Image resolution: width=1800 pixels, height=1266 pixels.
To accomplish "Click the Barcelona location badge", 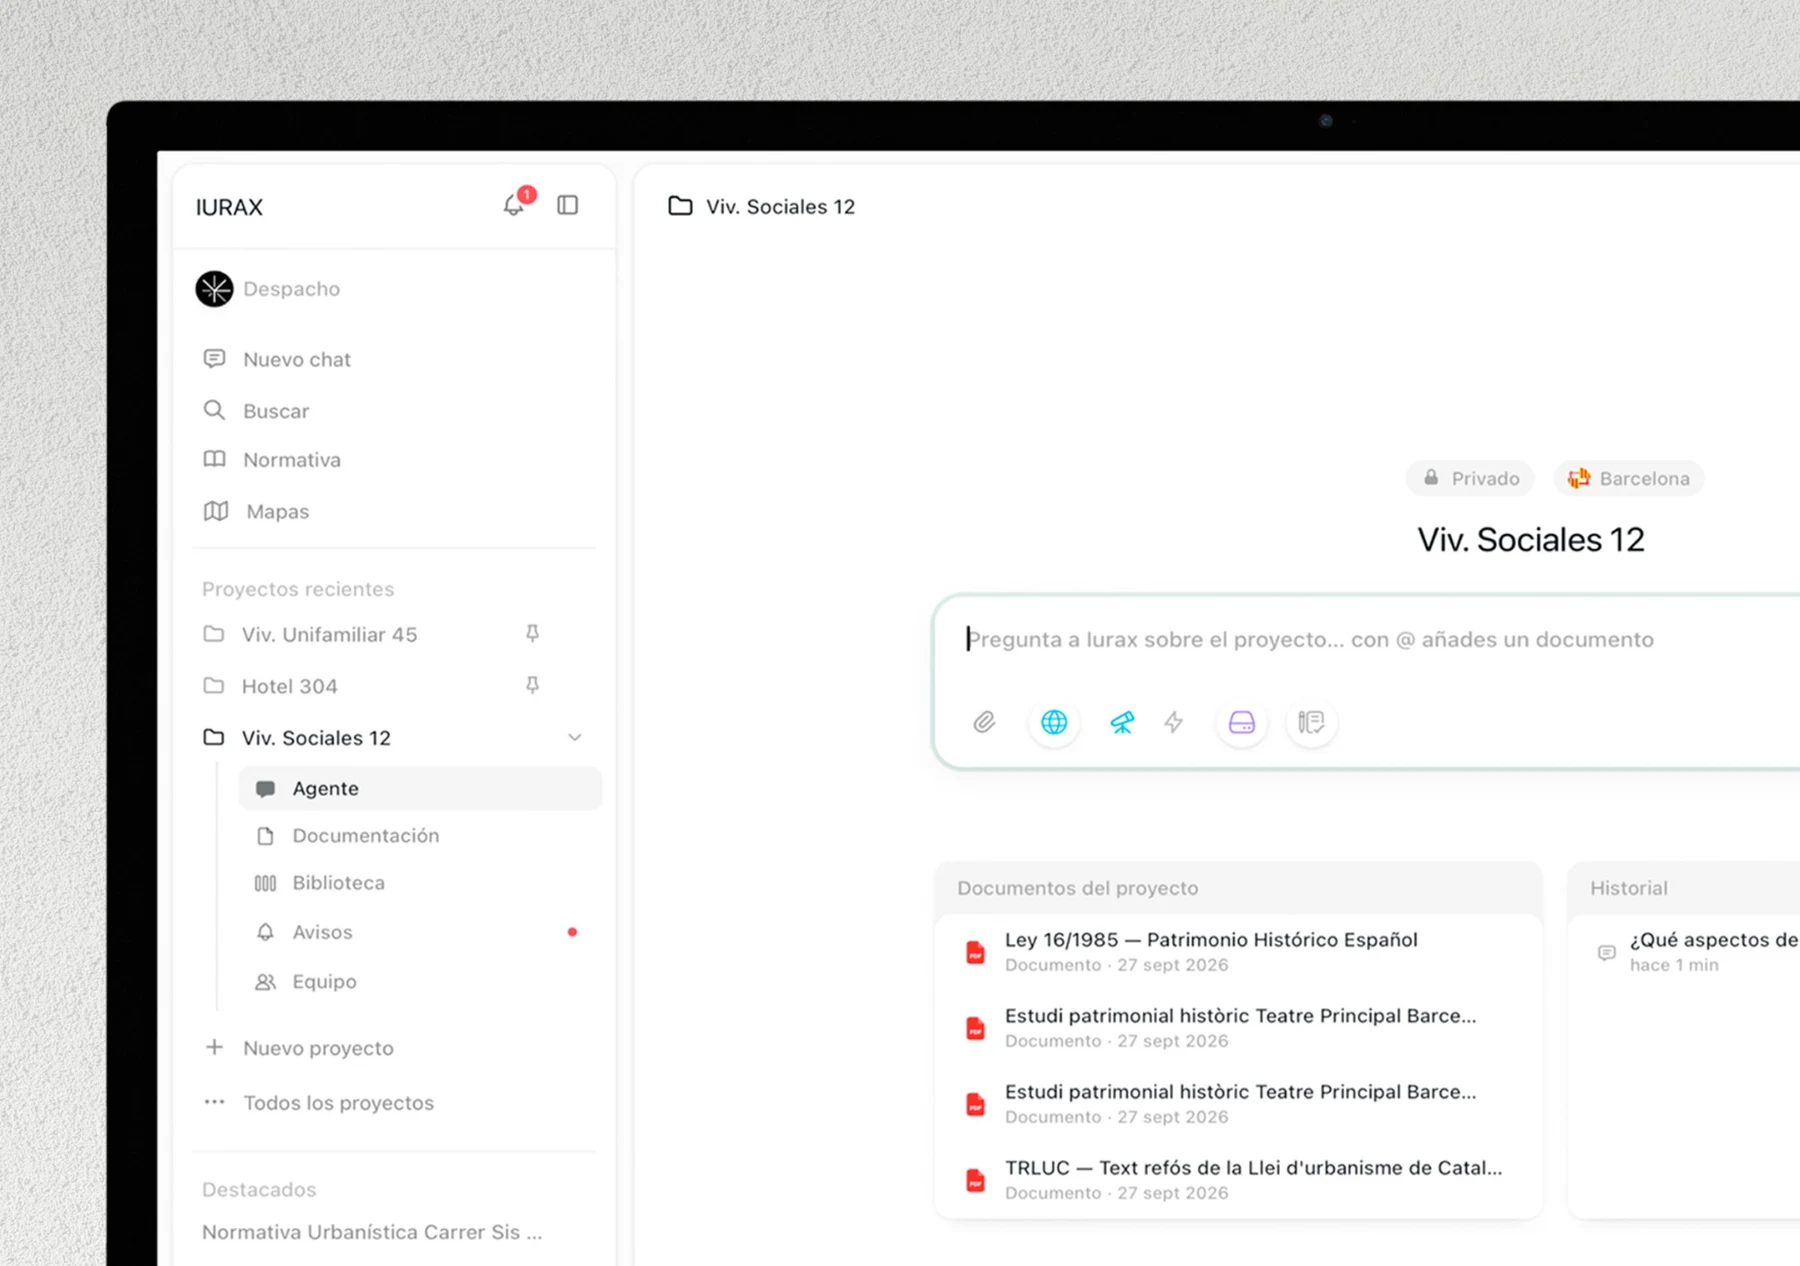I will tap(1629, 479).
